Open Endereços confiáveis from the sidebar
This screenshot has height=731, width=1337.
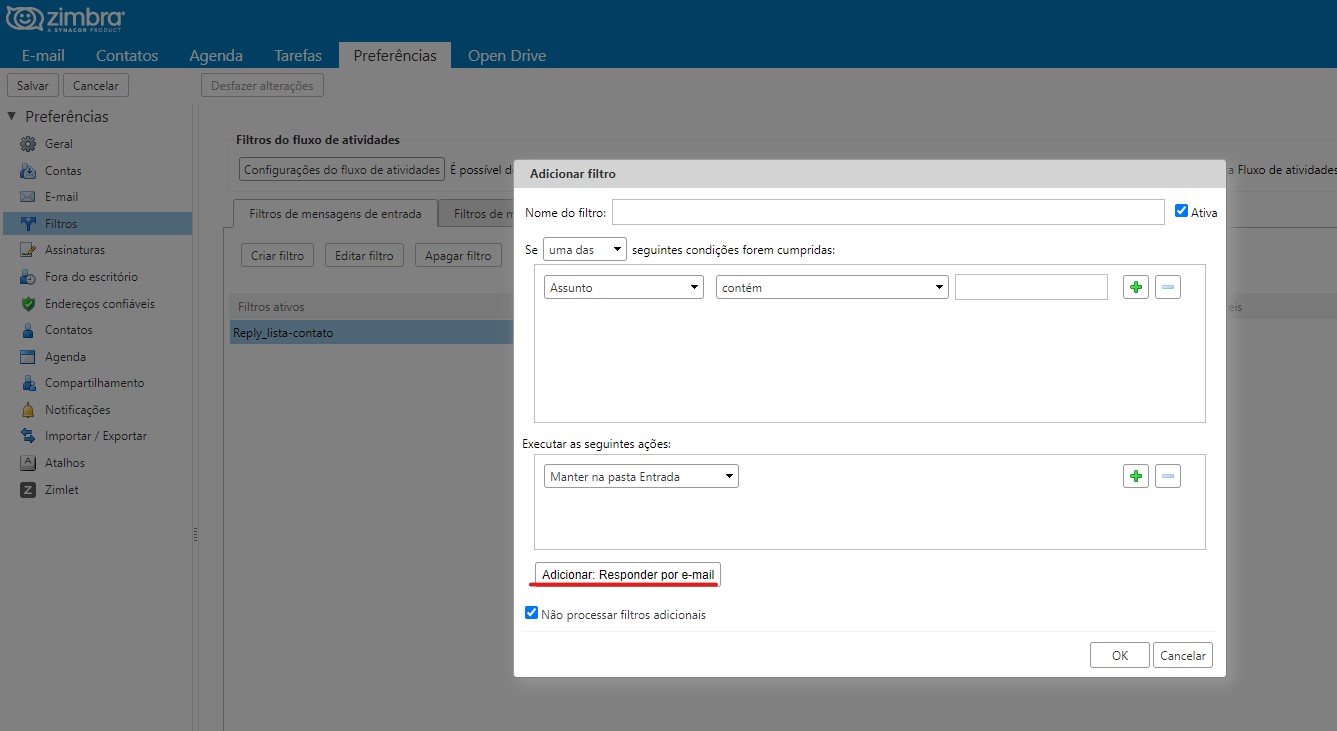(99, 304)
